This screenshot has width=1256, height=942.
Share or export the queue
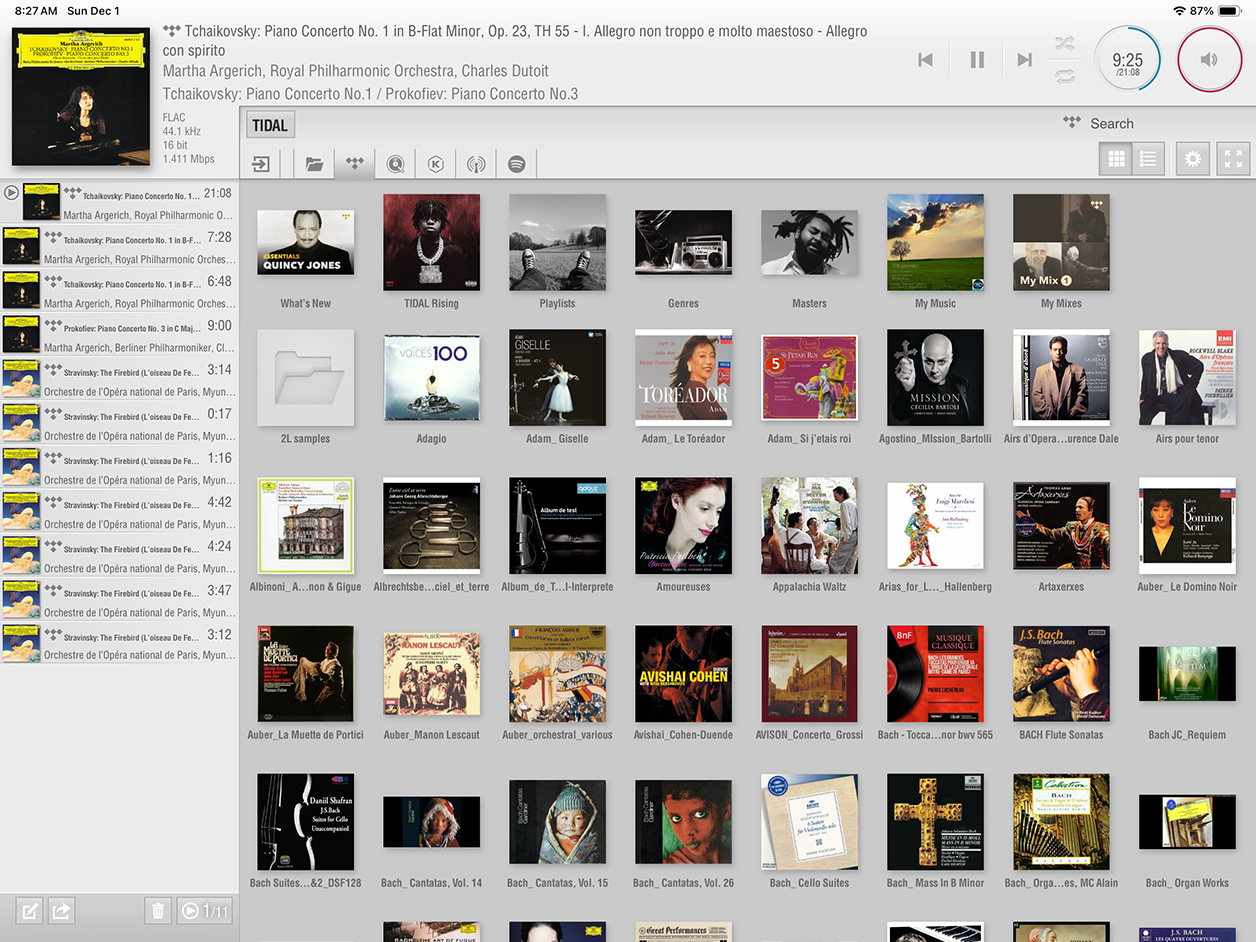(62, 911)
